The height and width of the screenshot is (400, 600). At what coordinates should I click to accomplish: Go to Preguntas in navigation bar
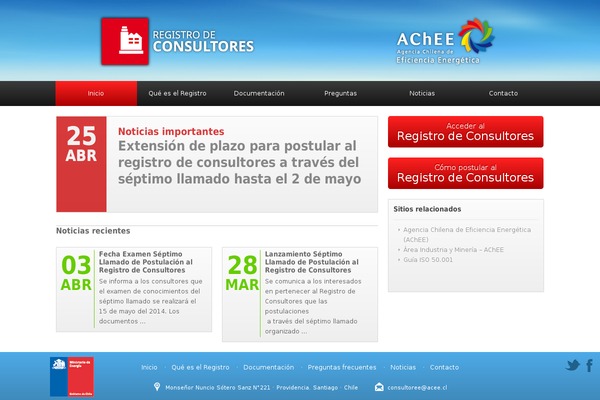coord(341,93)
